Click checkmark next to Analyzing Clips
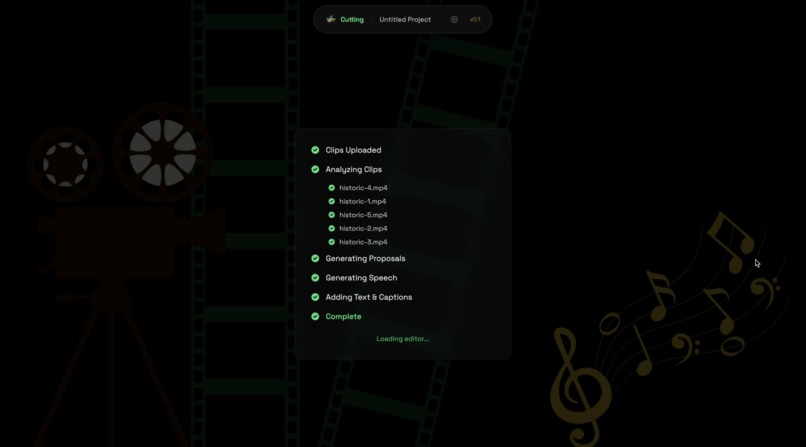The height and width of the screenshot is (447, 806). (315, 170)
